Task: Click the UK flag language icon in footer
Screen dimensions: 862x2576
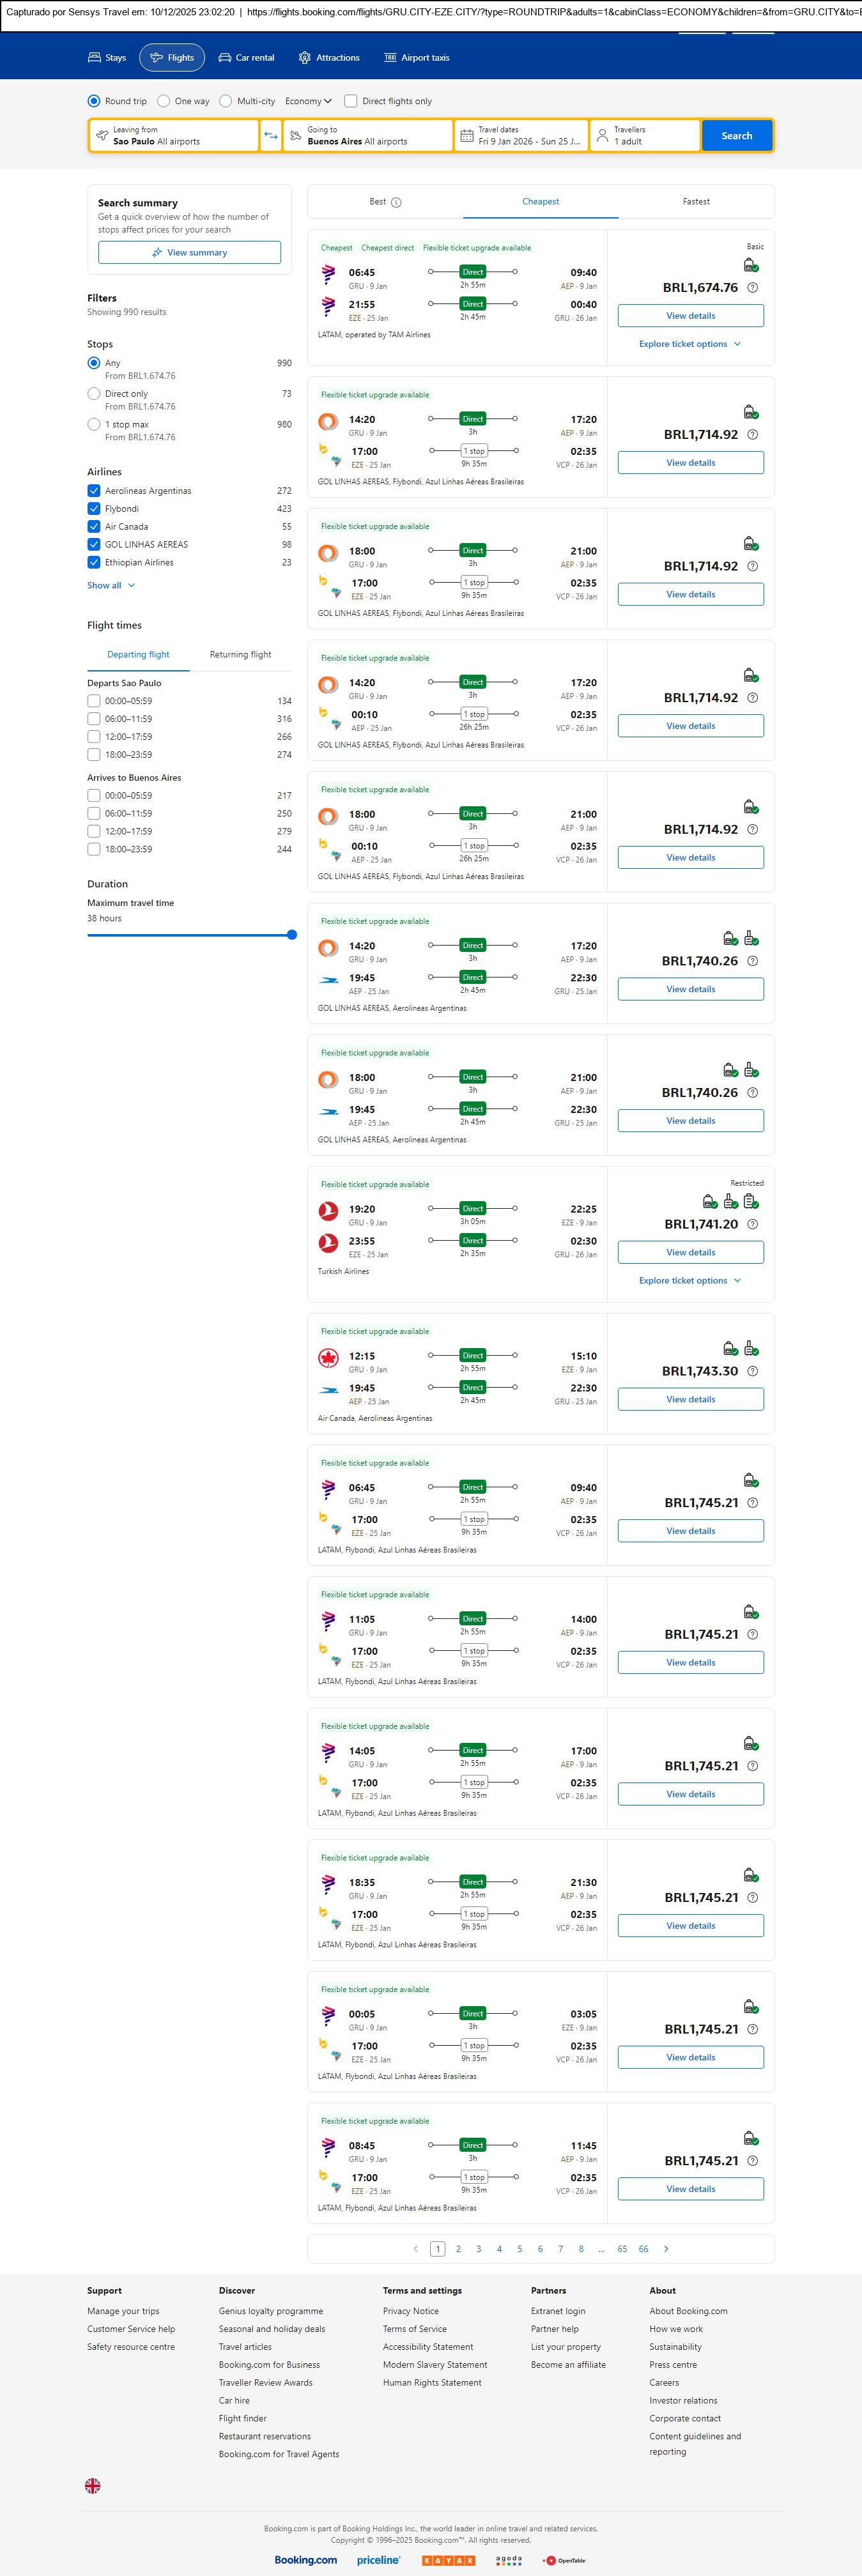Action: click(93, 2485)
